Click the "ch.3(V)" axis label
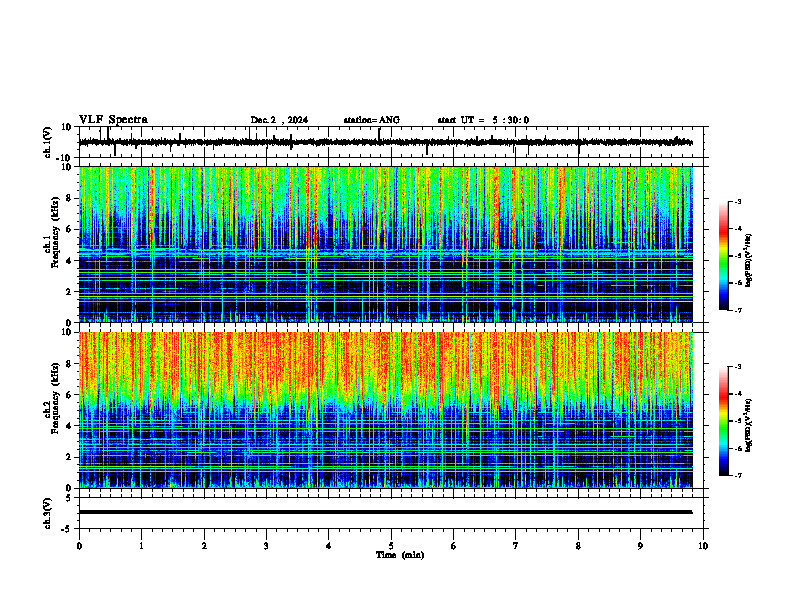The height and width of the screenshot is (612, 792). 48,513
